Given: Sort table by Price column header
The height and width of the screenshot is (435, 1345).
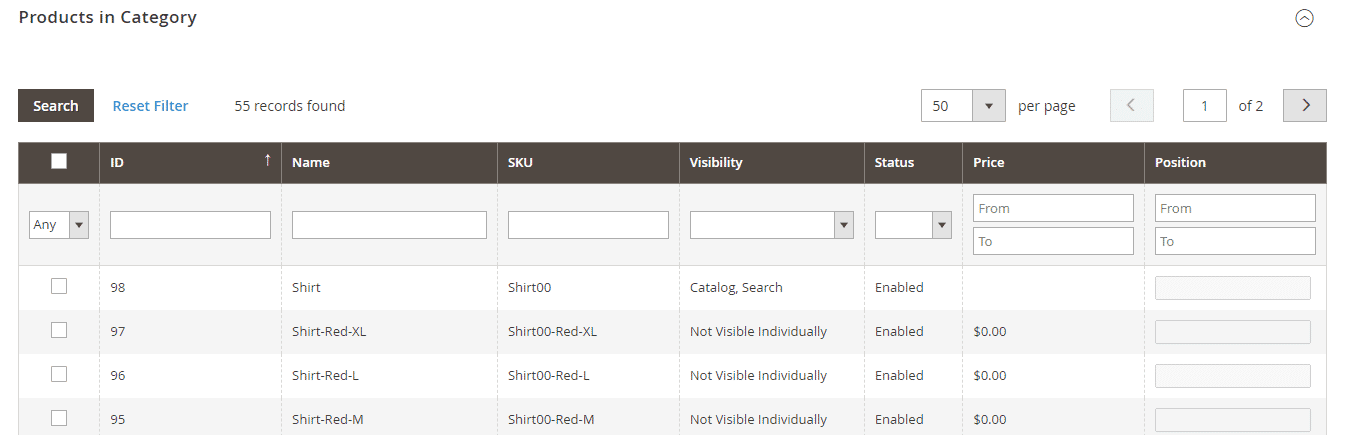Looking at the screenshot, I should (x=988, y=162).
